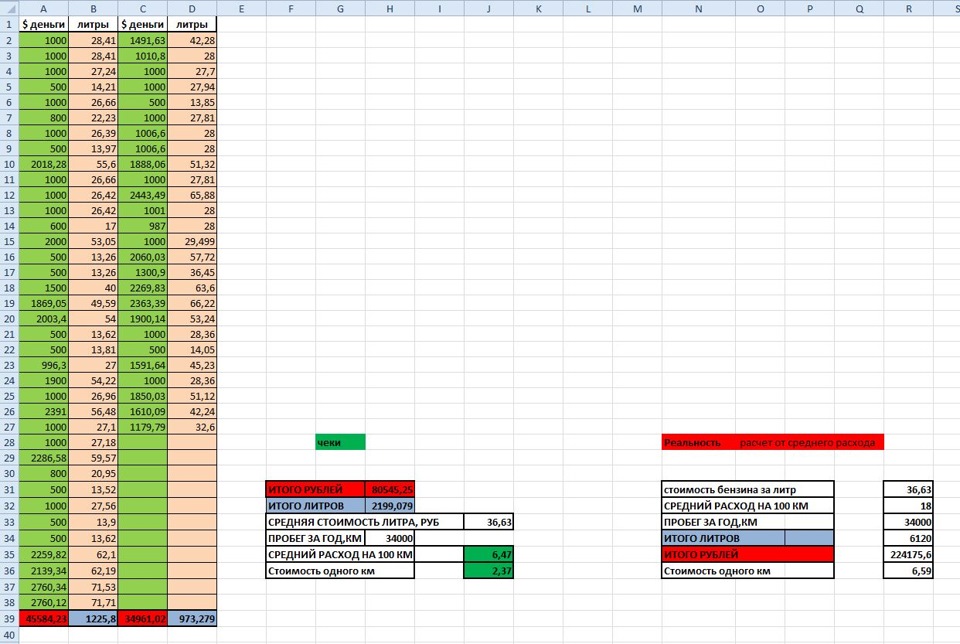Select column D header
The height and width of the screenshot is (644, 960).
coord(192,9)
